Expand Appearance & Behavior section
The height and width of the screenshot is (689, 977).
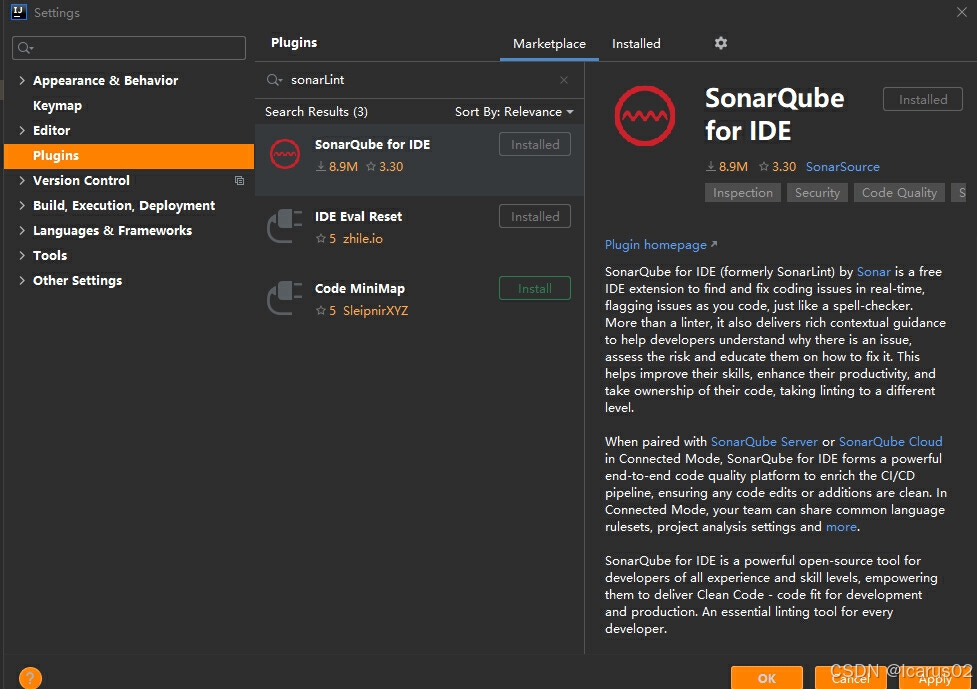pos(22,80)
